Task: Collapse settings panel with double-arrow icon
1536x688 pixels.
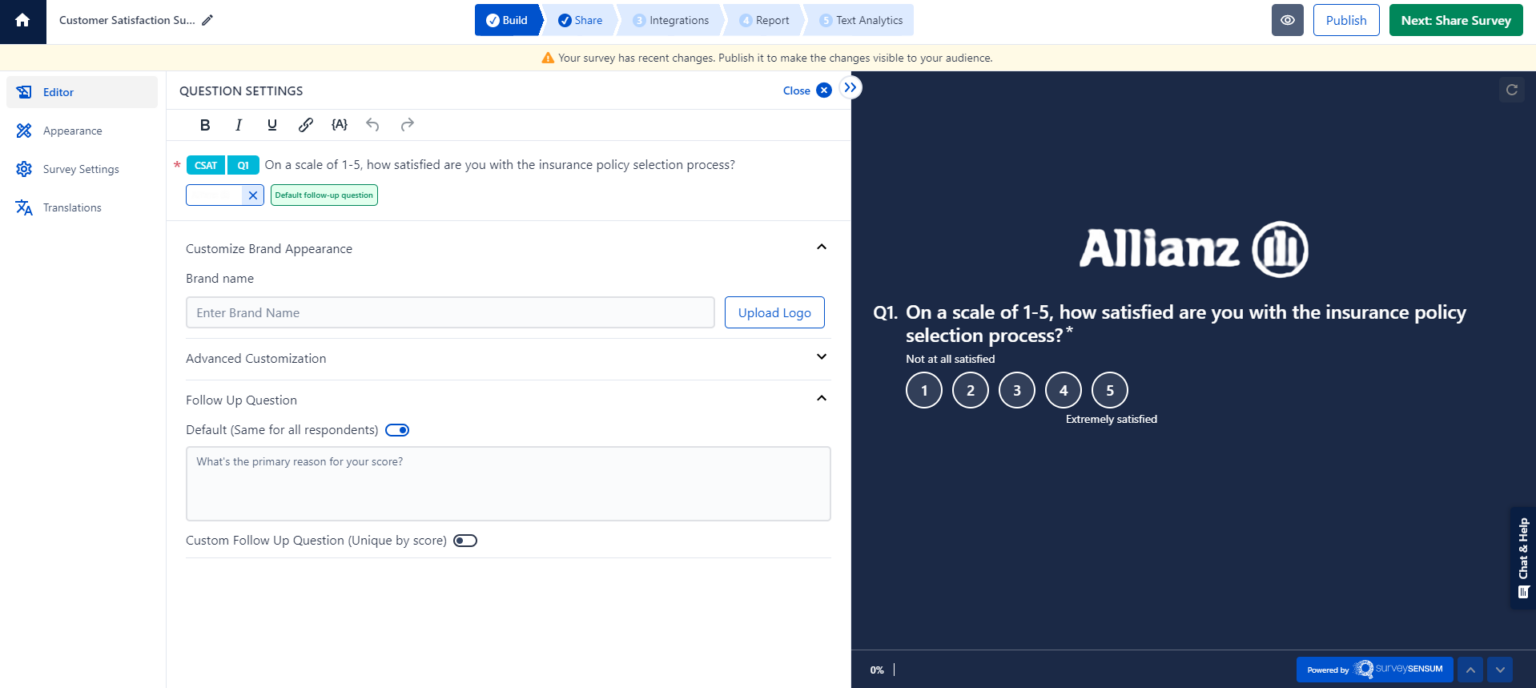Action: click(850, 88)
